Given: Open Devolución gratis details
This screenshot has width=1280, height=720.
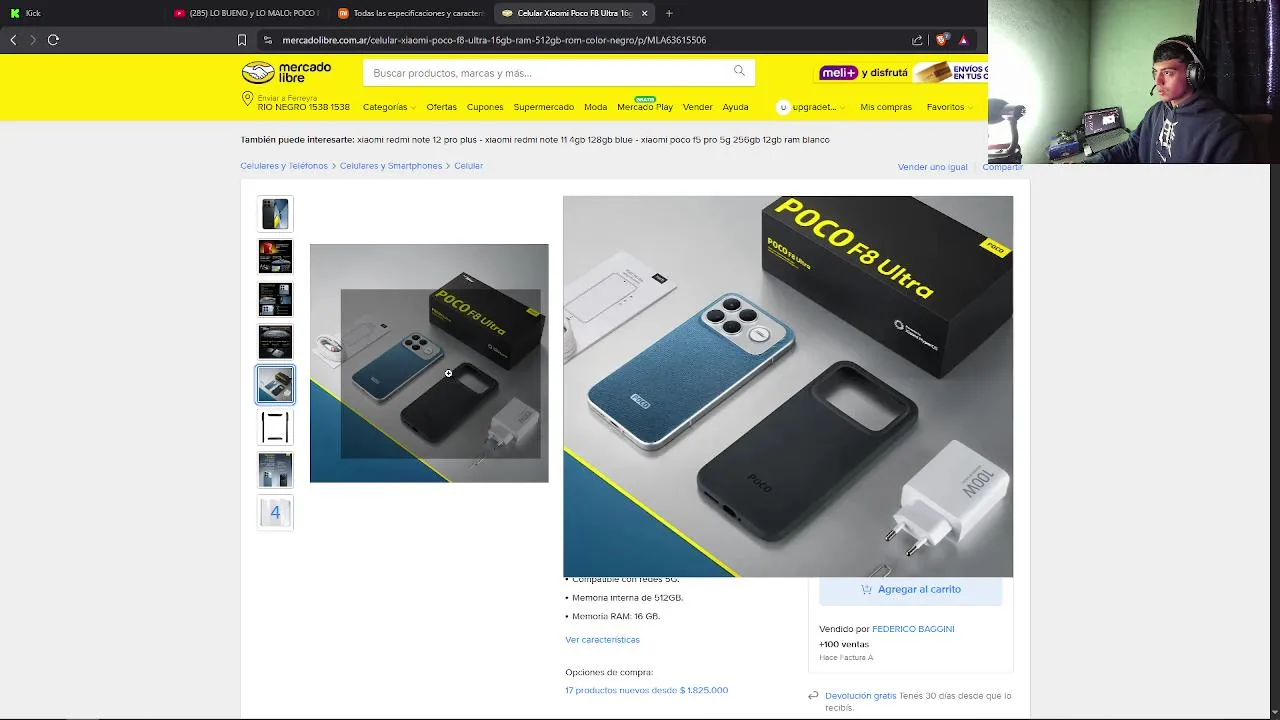Looking at the screenshot, I should click(860, 696).
